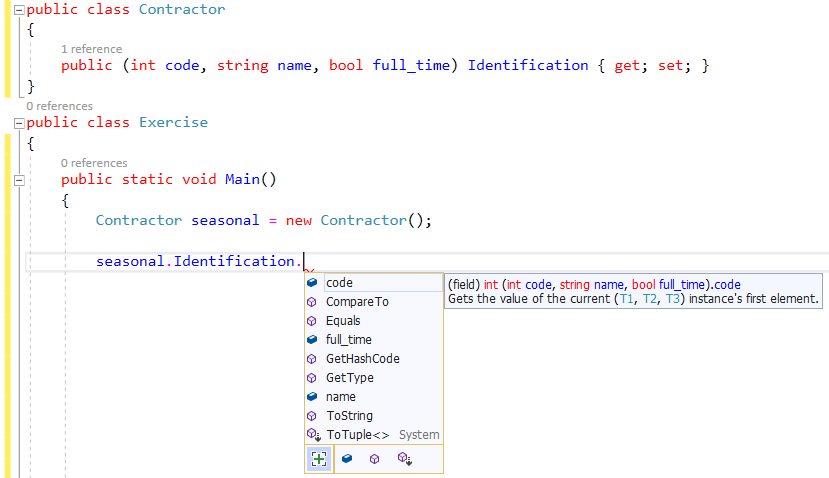Click the Identification property name declaration
Viewport: 829px width, 478px height.
tap(528, 66)
